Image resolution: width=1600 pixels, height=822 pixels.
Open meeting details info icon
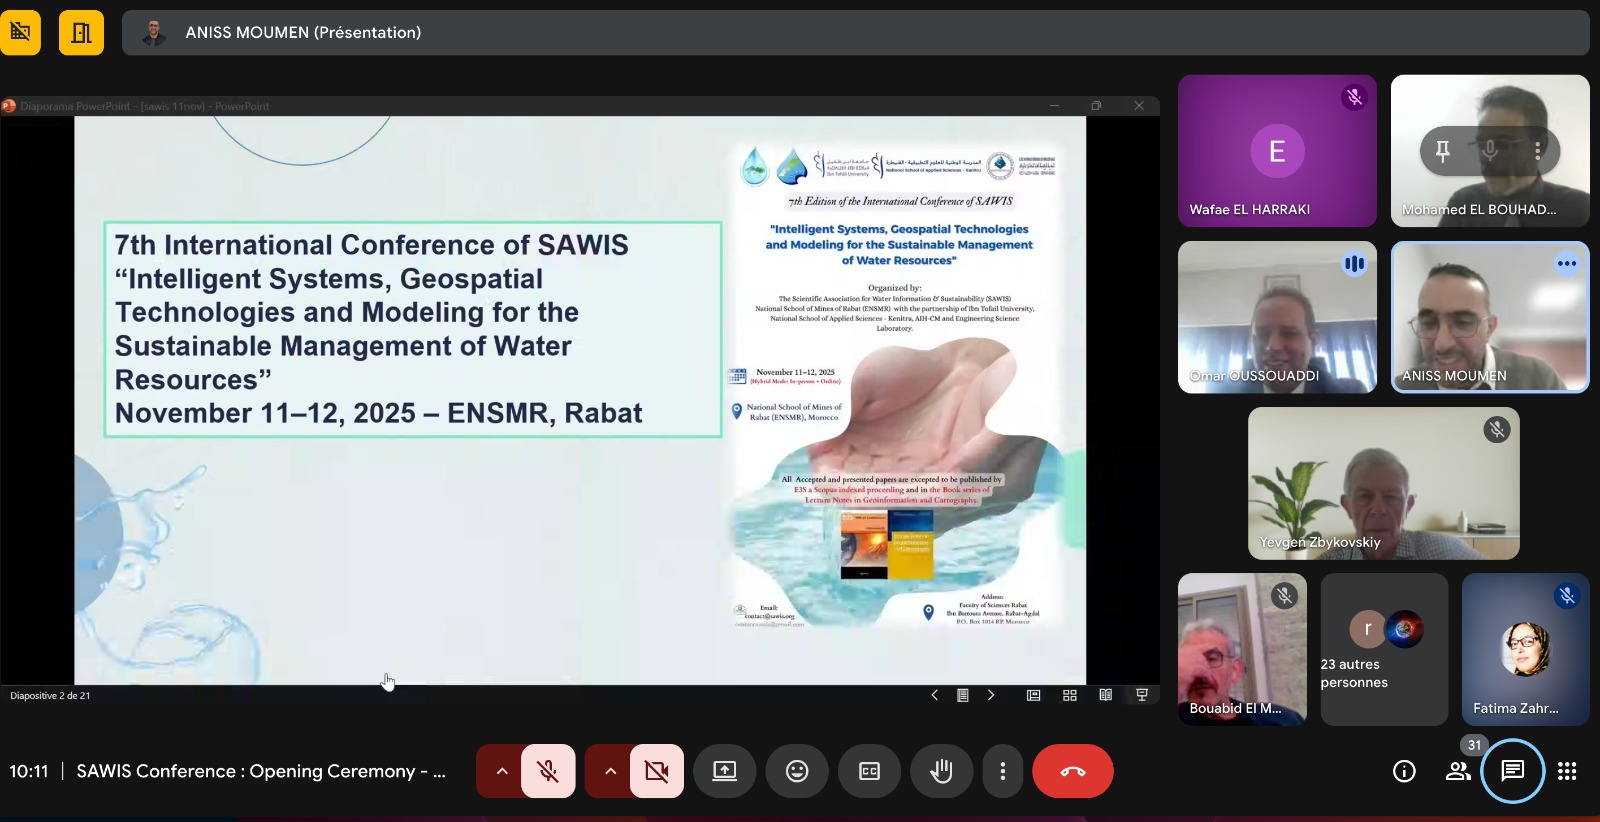tap(1404, 771)
